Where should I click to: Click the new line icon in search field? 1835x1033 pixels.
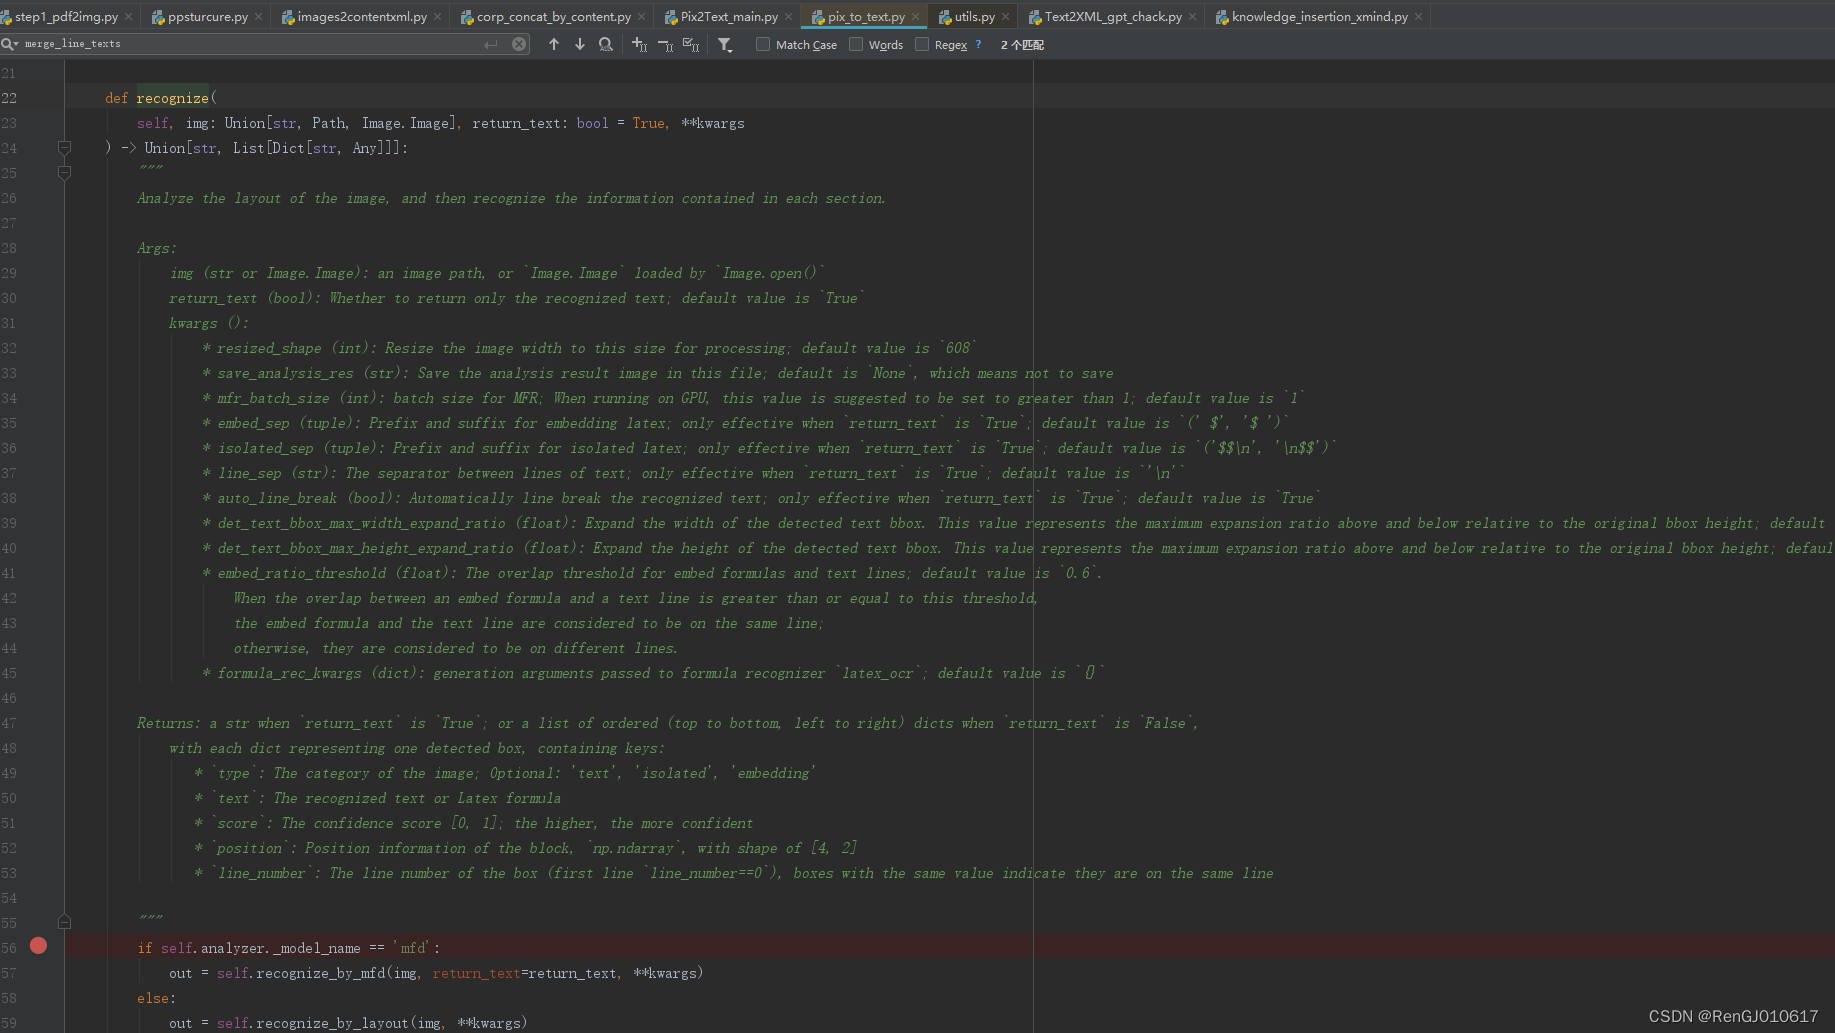point(491,44)
